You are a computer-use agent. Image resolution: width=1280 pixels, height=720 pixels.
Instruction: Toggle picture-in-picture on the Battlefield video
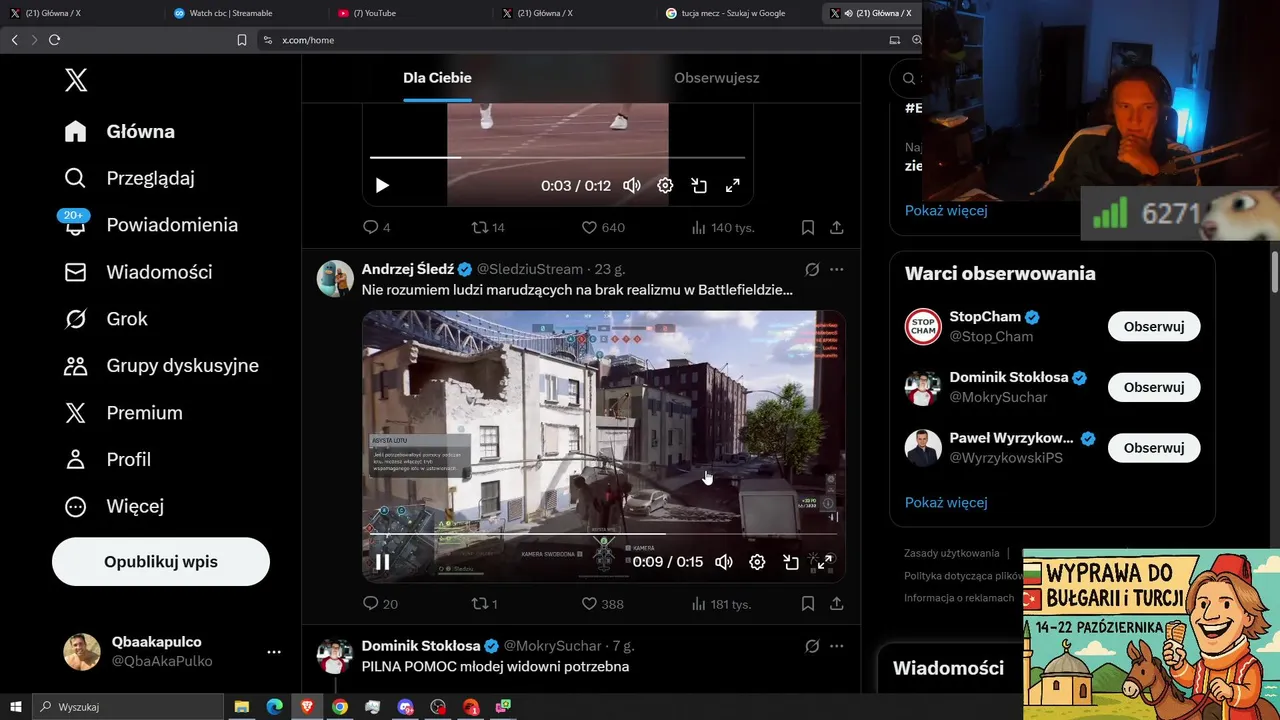pyautogui.click(x=791, y=562)
